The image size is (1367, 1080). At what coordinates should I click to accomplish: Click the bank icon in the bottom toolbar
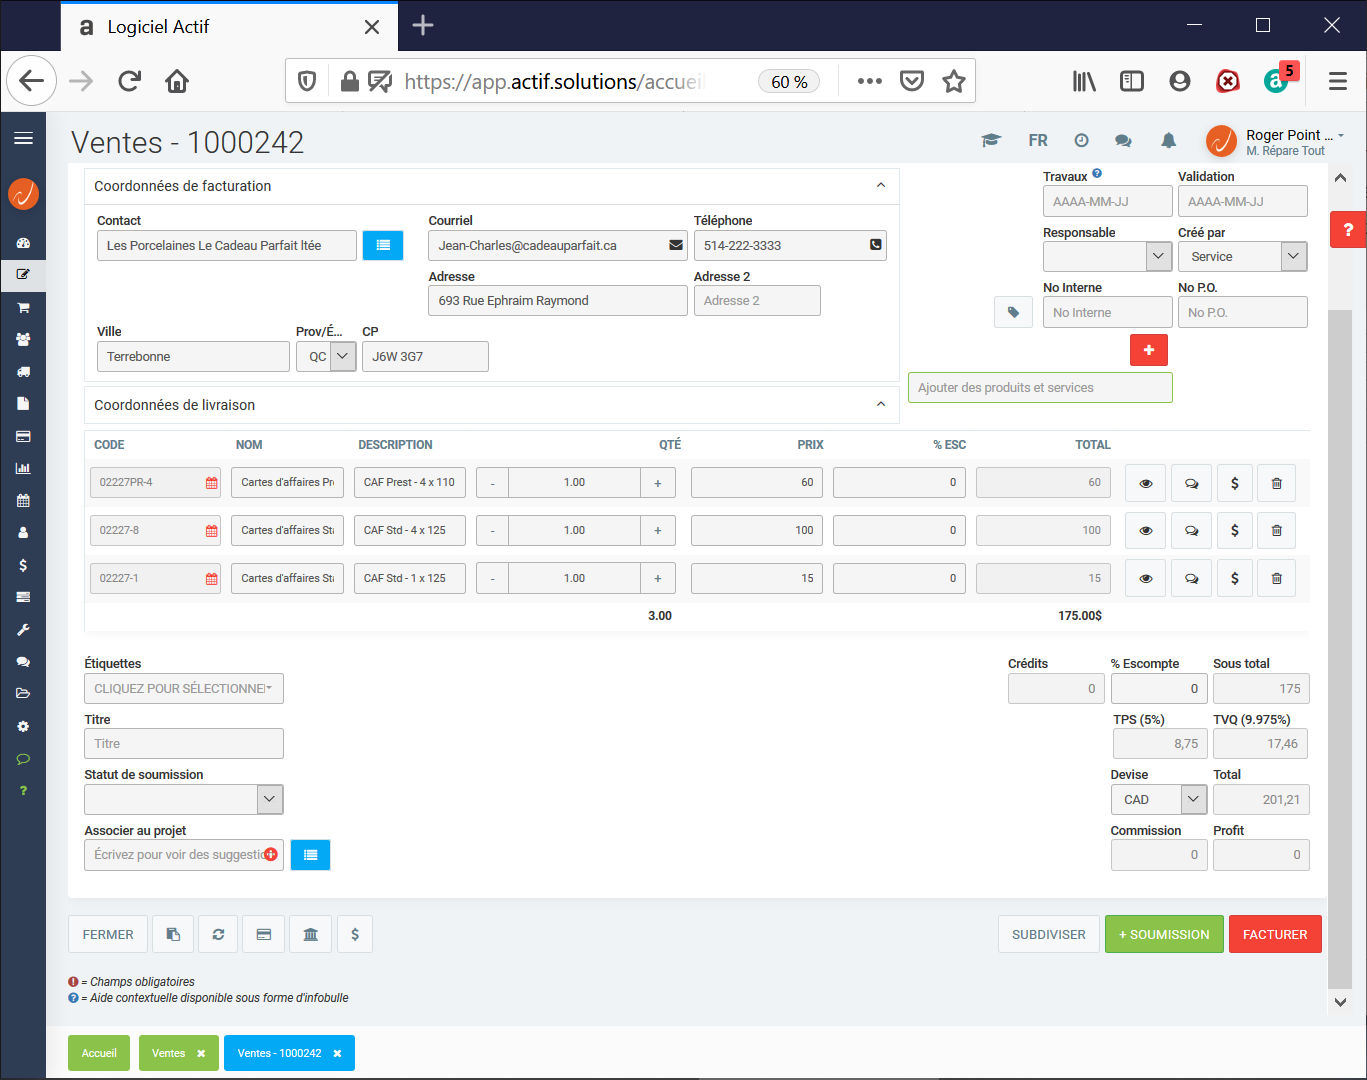coord(310,935)
